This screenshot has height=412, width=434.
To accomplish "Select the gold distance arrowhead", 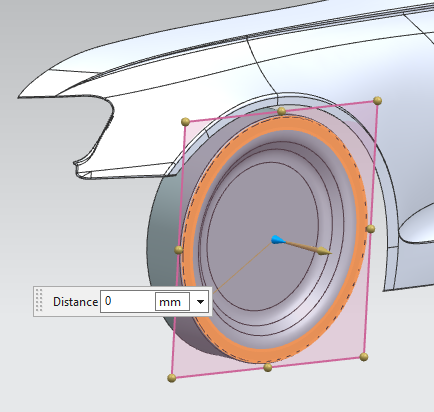I will click(324, 251).
